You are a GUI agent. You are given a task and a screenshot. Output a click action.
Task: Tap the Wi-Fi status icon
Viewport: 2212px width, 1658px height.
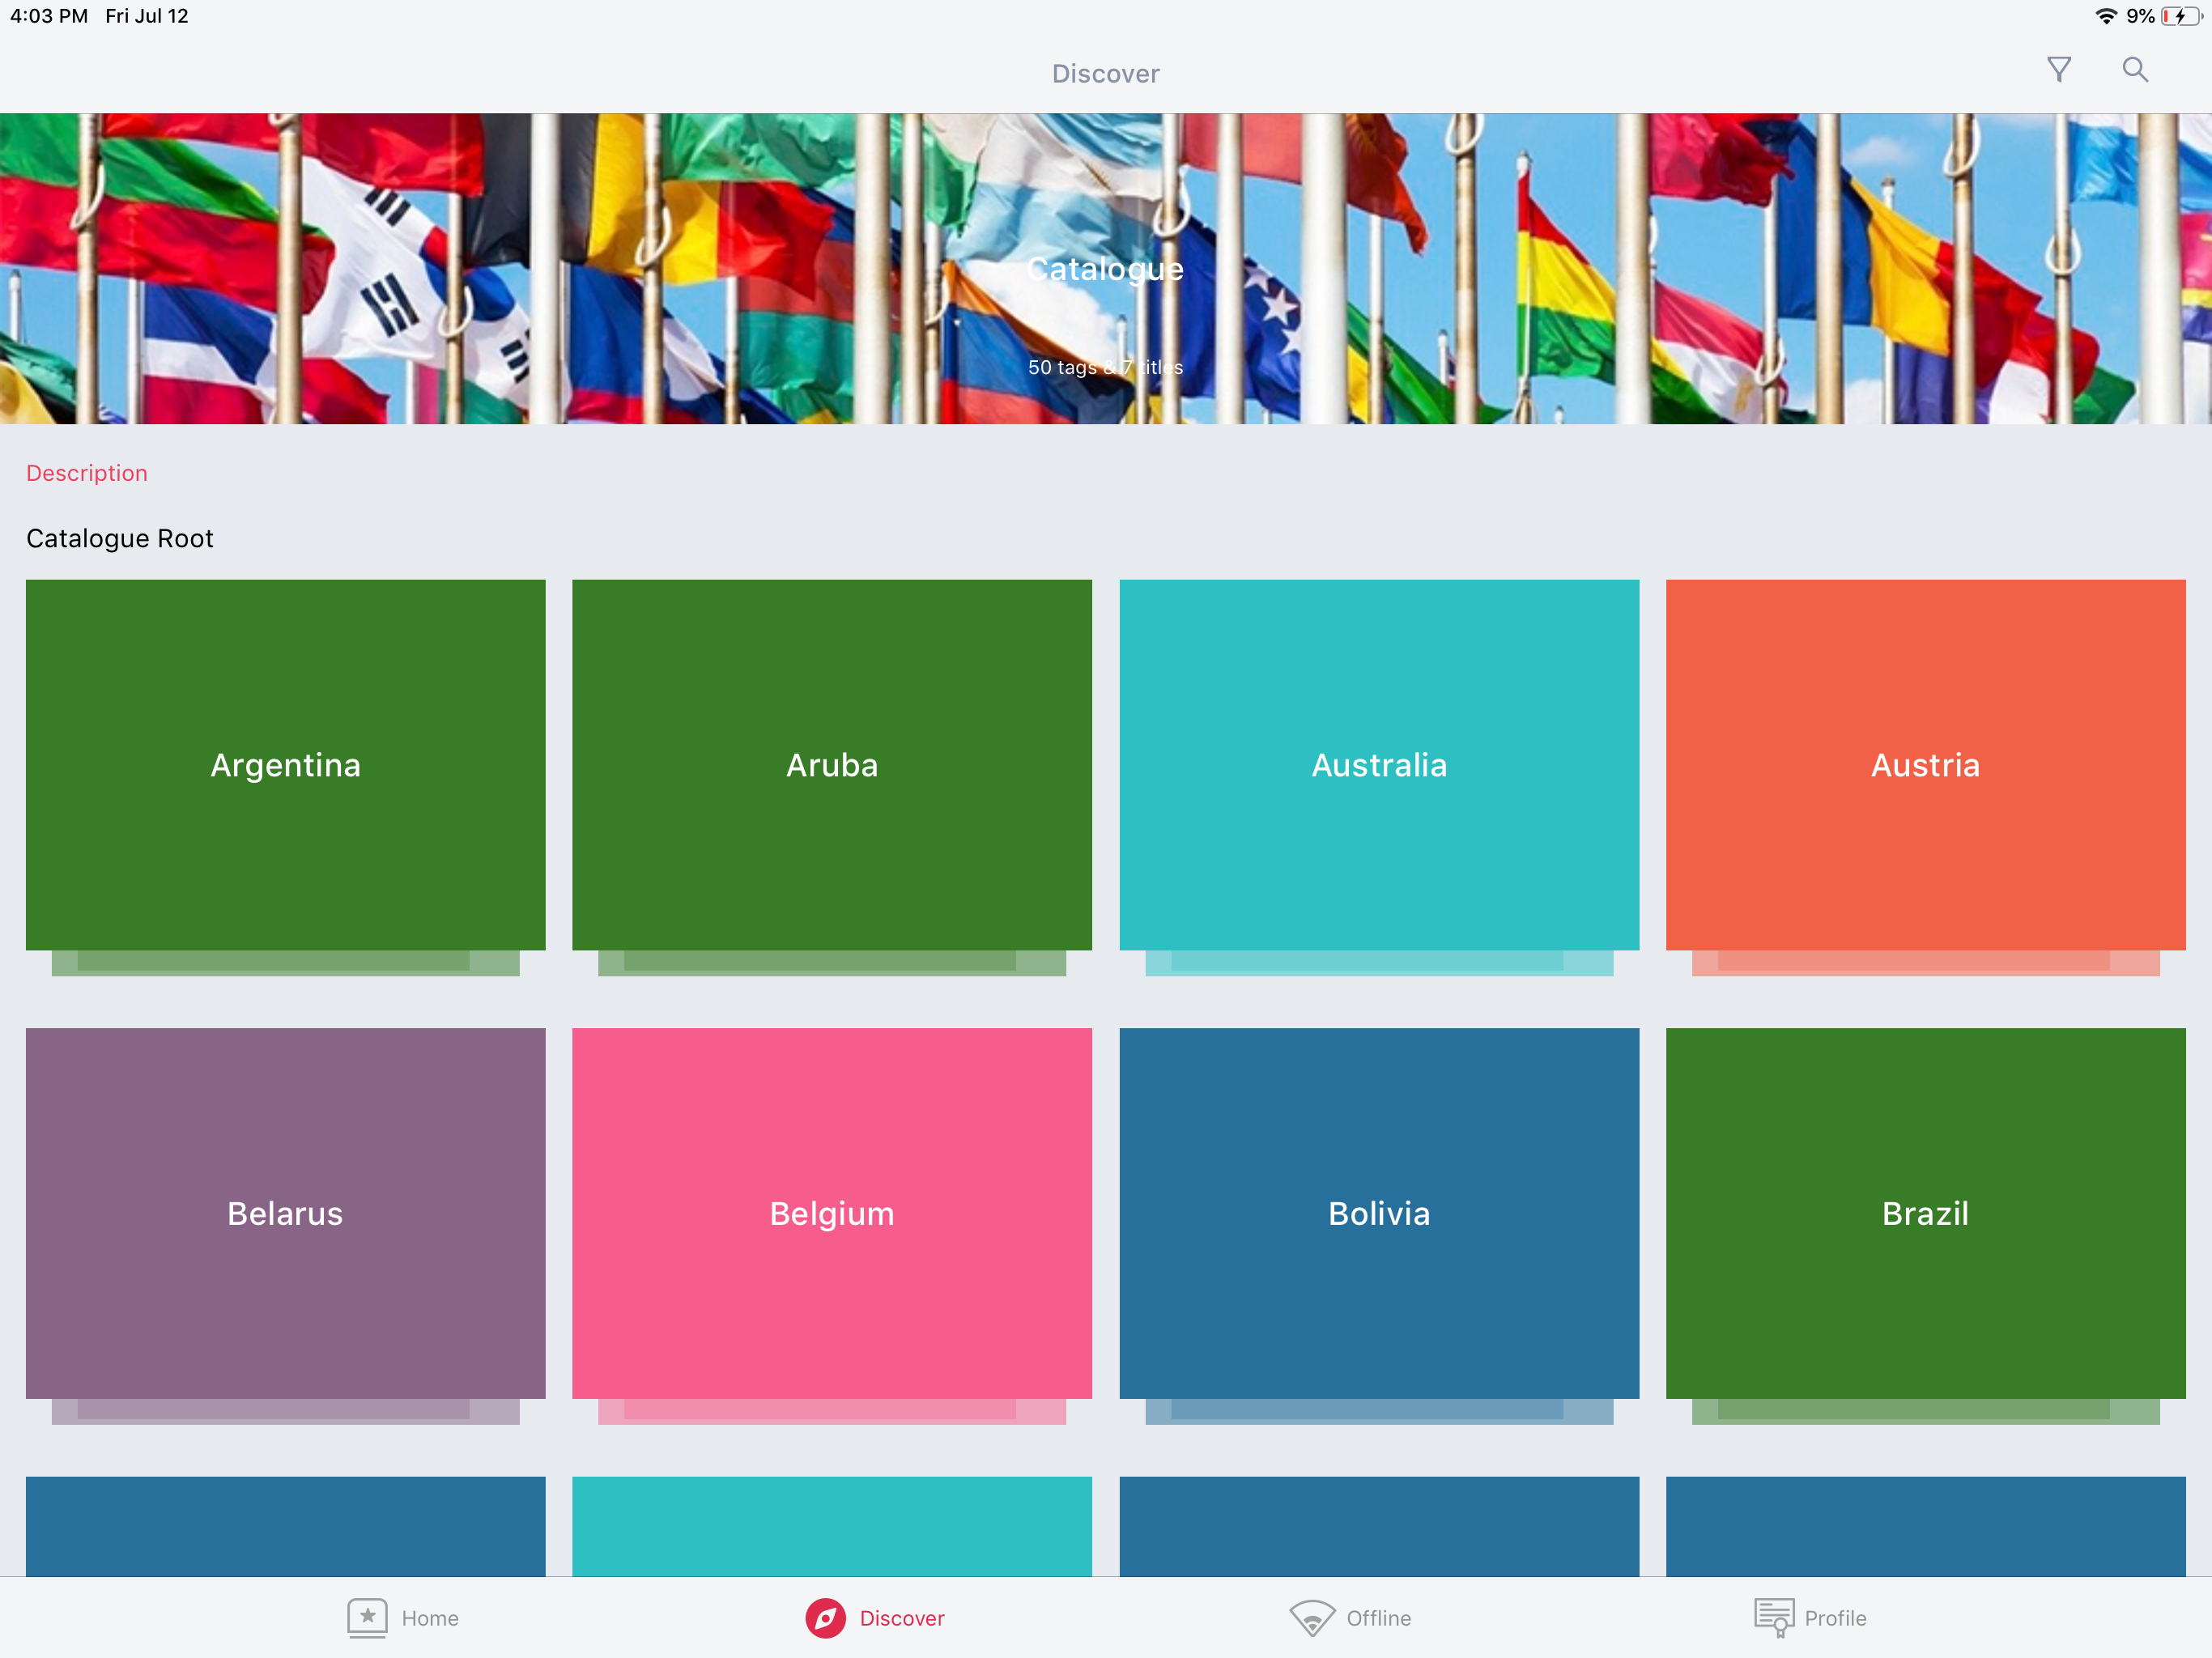[2106, 16]
